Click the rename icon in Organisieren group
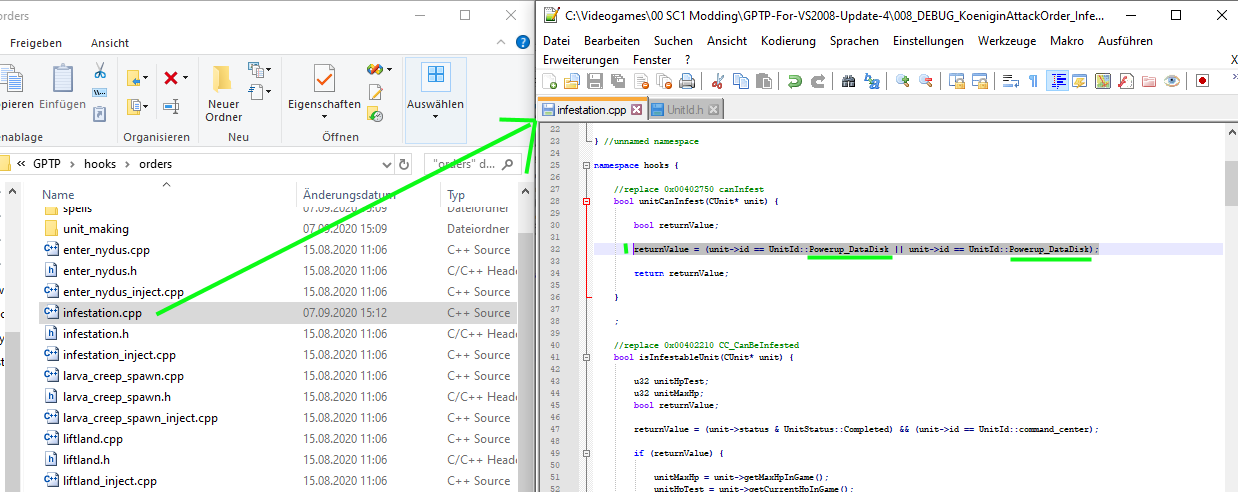 pos(171,106)
